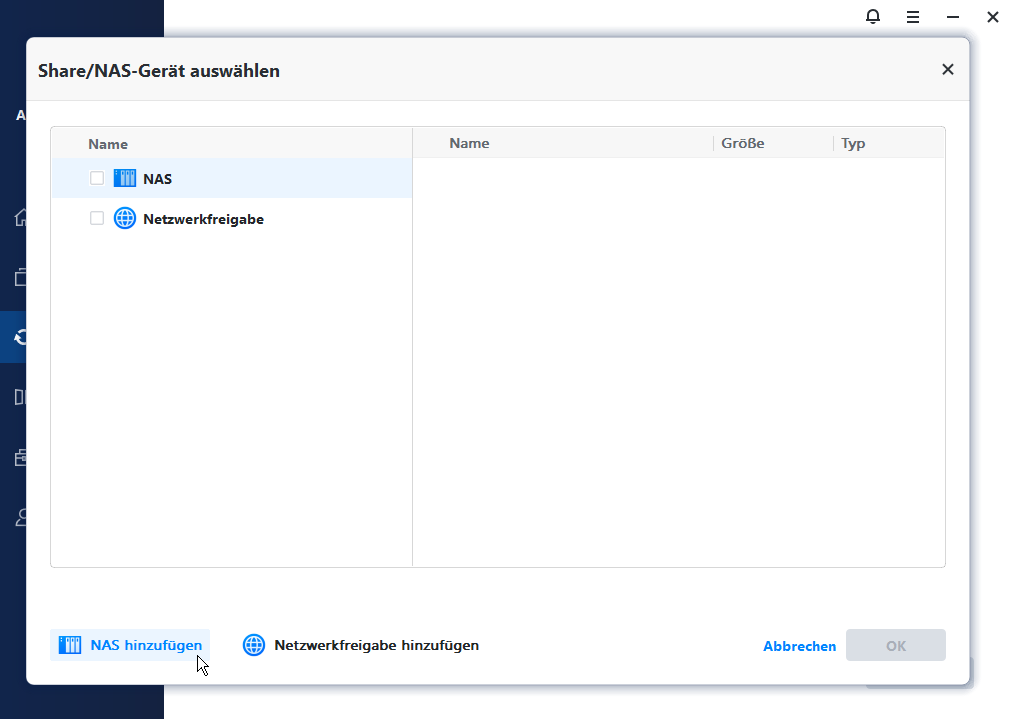Click Abbrechen to cancel the dialog
Viewport: 1010px width, 719px height.
click(x=799, y=646)
